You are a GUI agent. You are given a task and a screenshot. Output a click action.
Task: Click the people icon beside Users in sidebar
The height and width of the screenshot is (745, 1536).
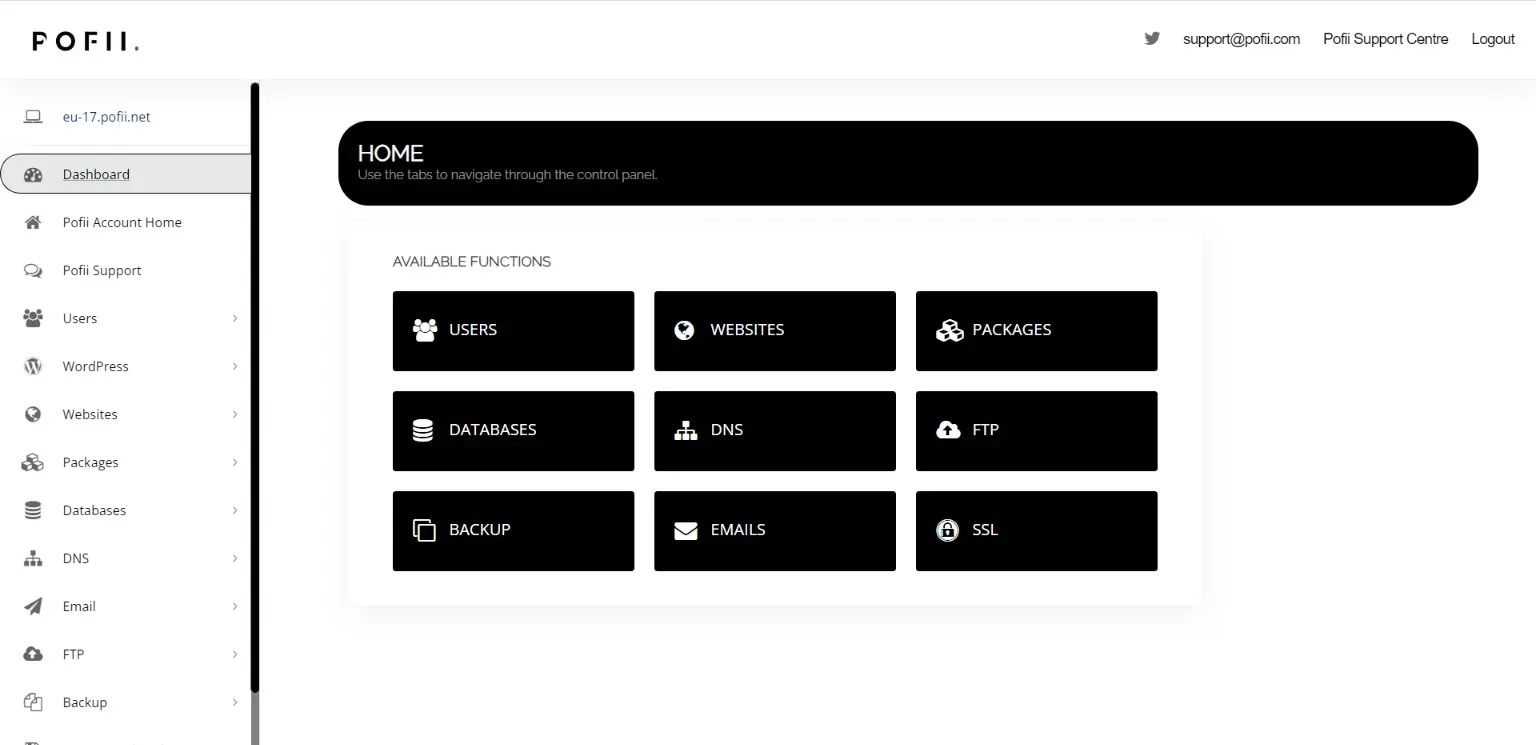coord(33,318)
